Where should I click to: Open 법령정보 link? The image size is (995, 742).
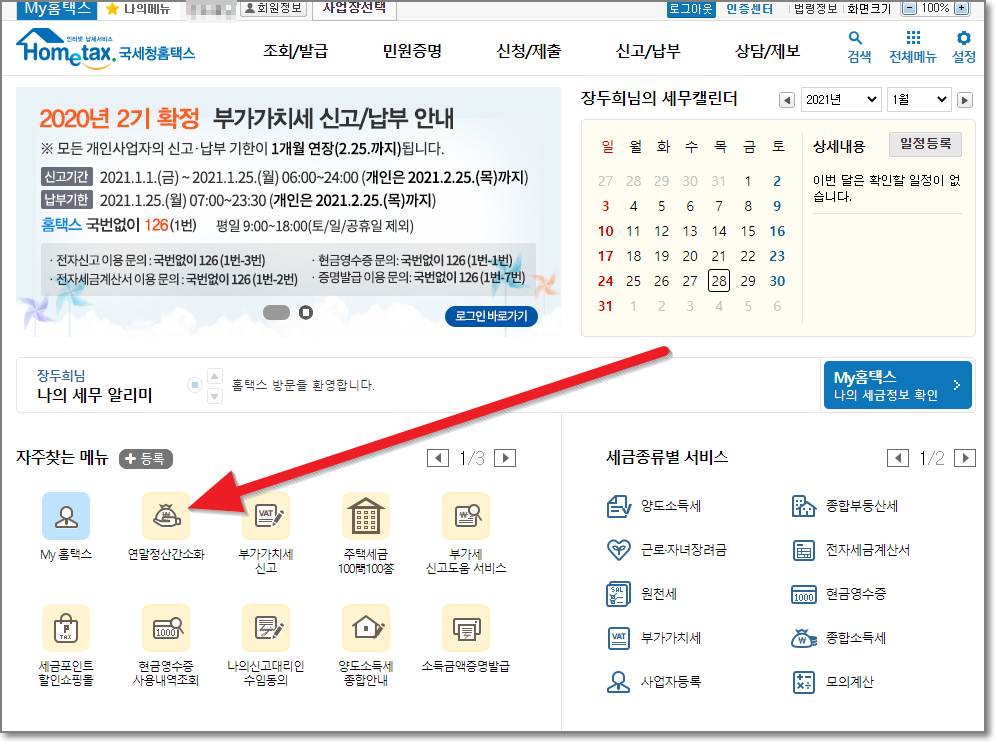815,9
